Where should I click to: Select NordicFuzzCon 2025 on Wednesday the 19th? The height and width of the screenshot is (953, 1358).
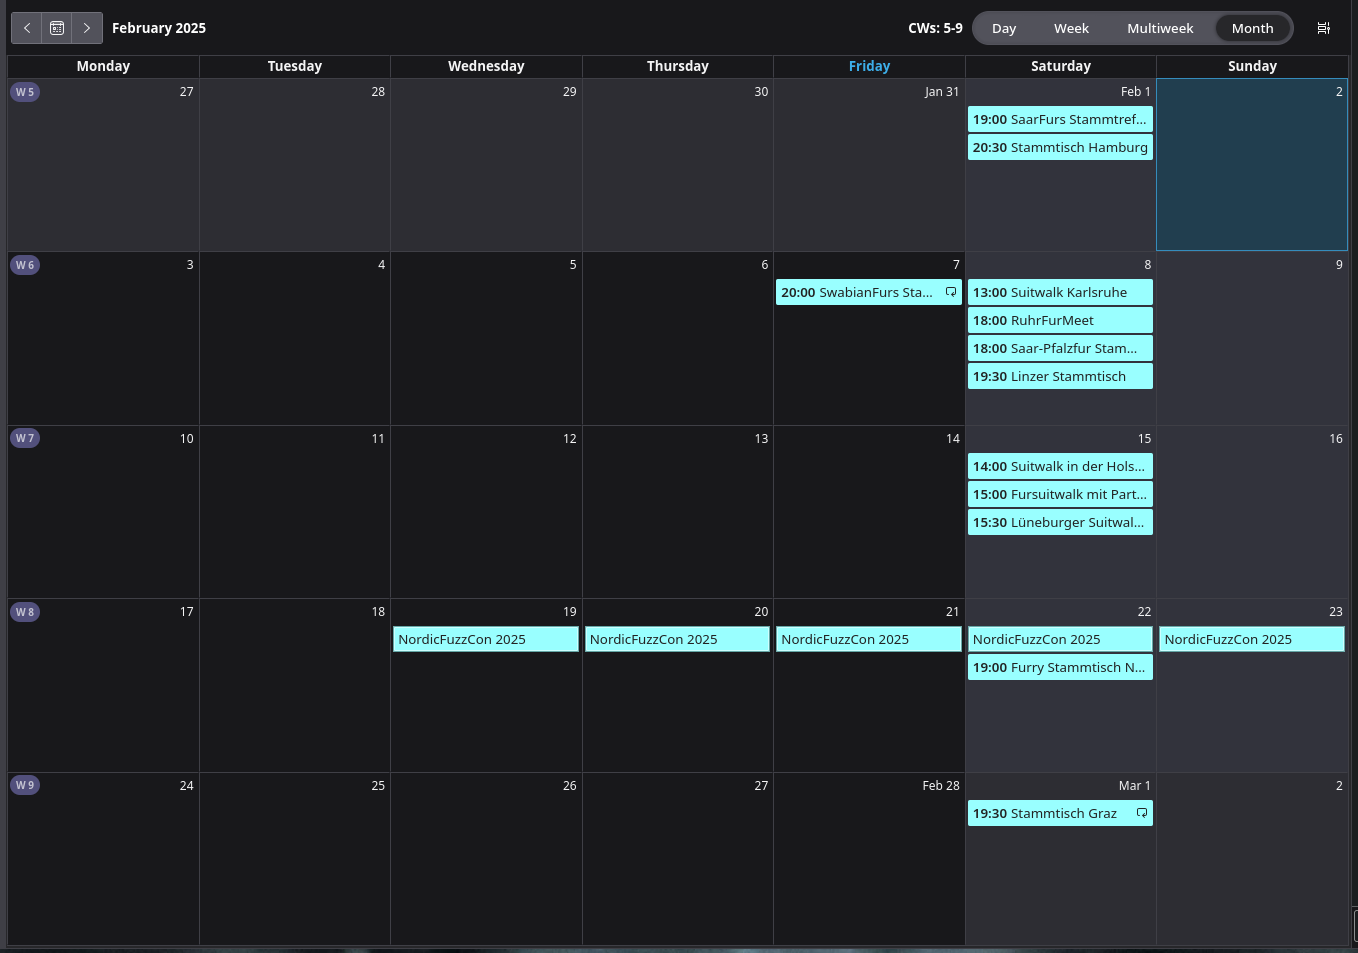(x=486, y=639)
